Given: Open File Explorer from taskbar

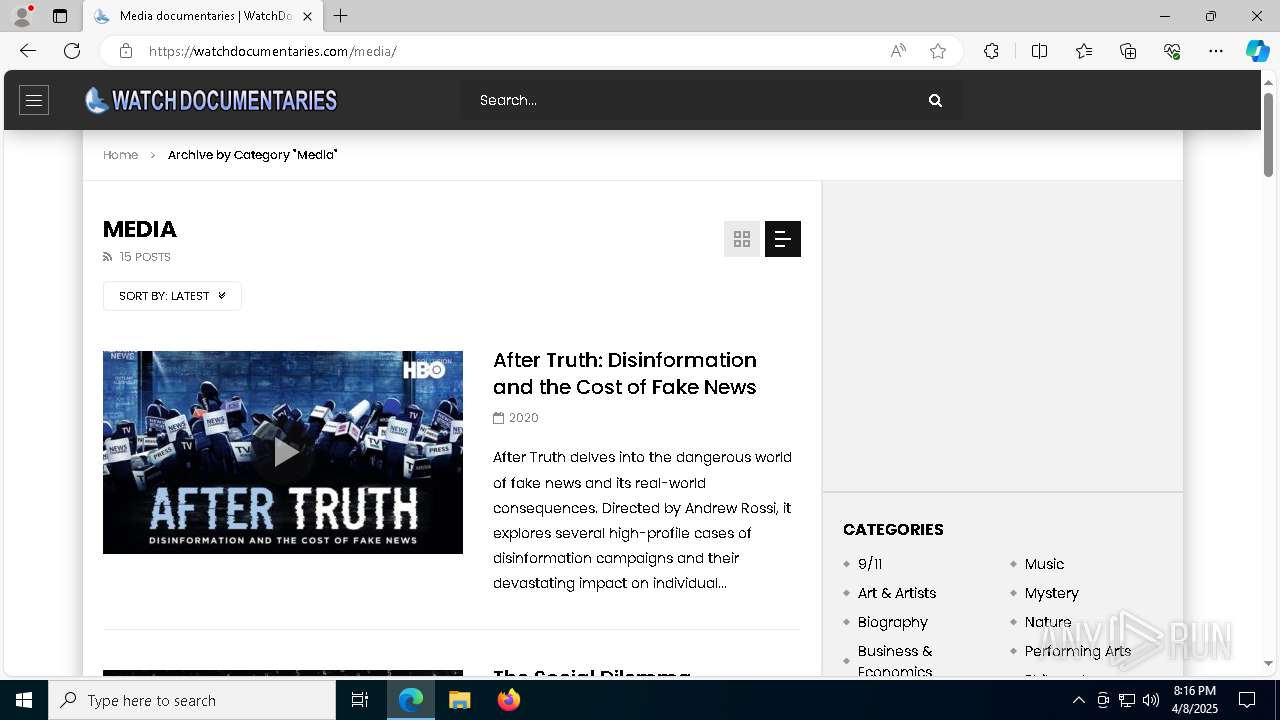Looking at the screenshot, I should [460, 700].
